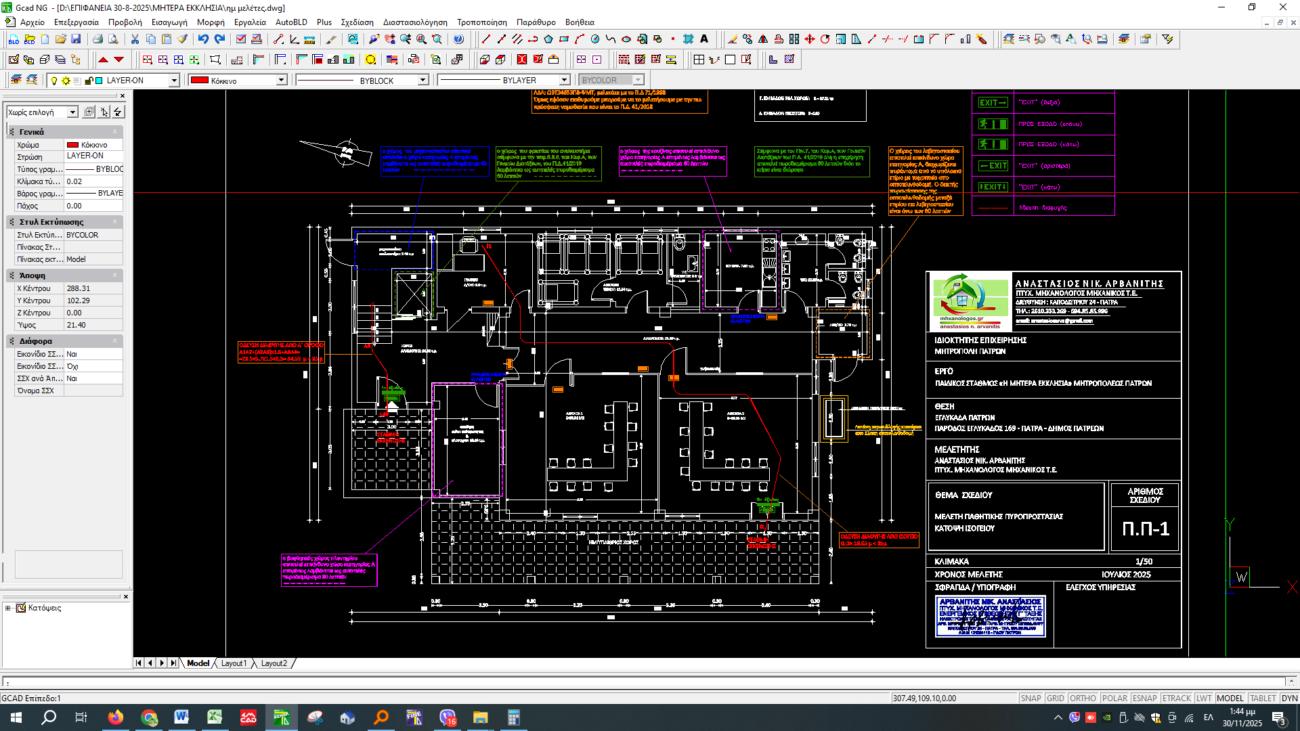Open the Σχεδίαση menu

[357, 22]
